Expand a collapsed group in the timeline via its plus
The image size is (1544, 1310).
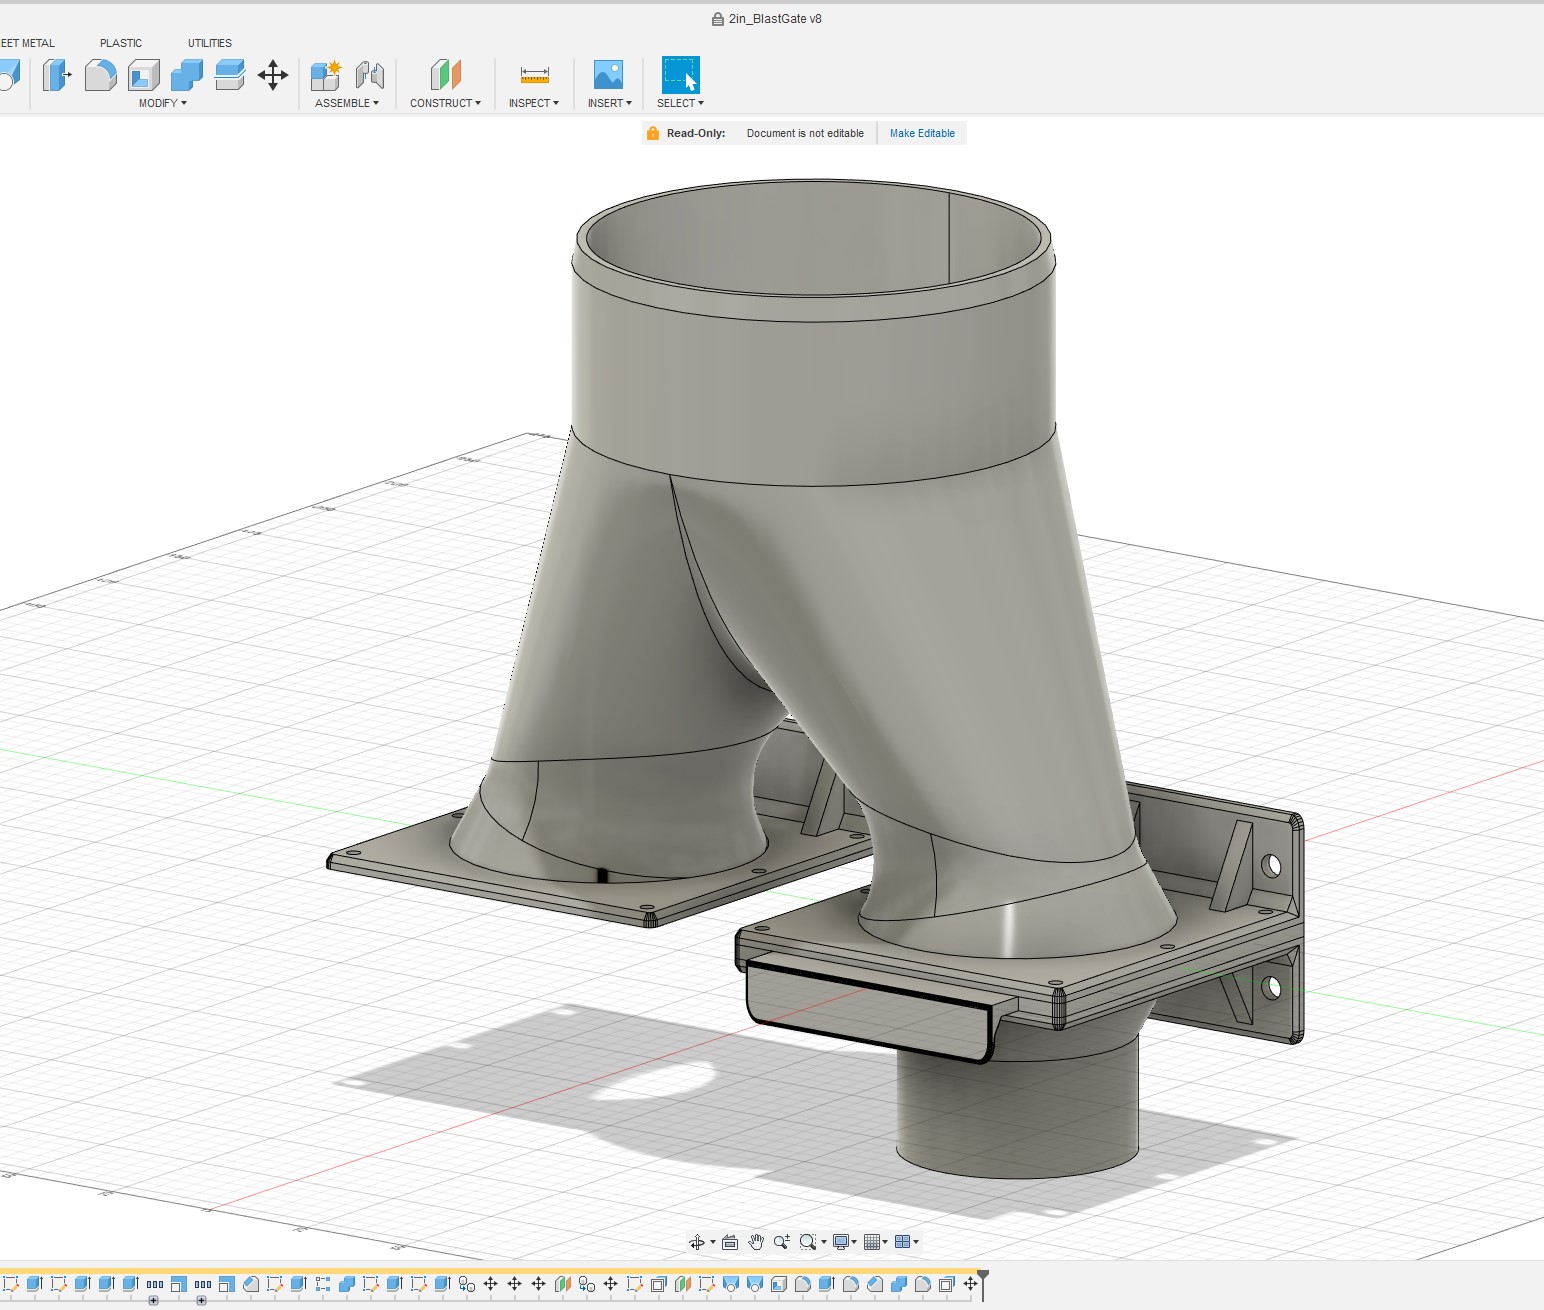tap(153, 1300)
